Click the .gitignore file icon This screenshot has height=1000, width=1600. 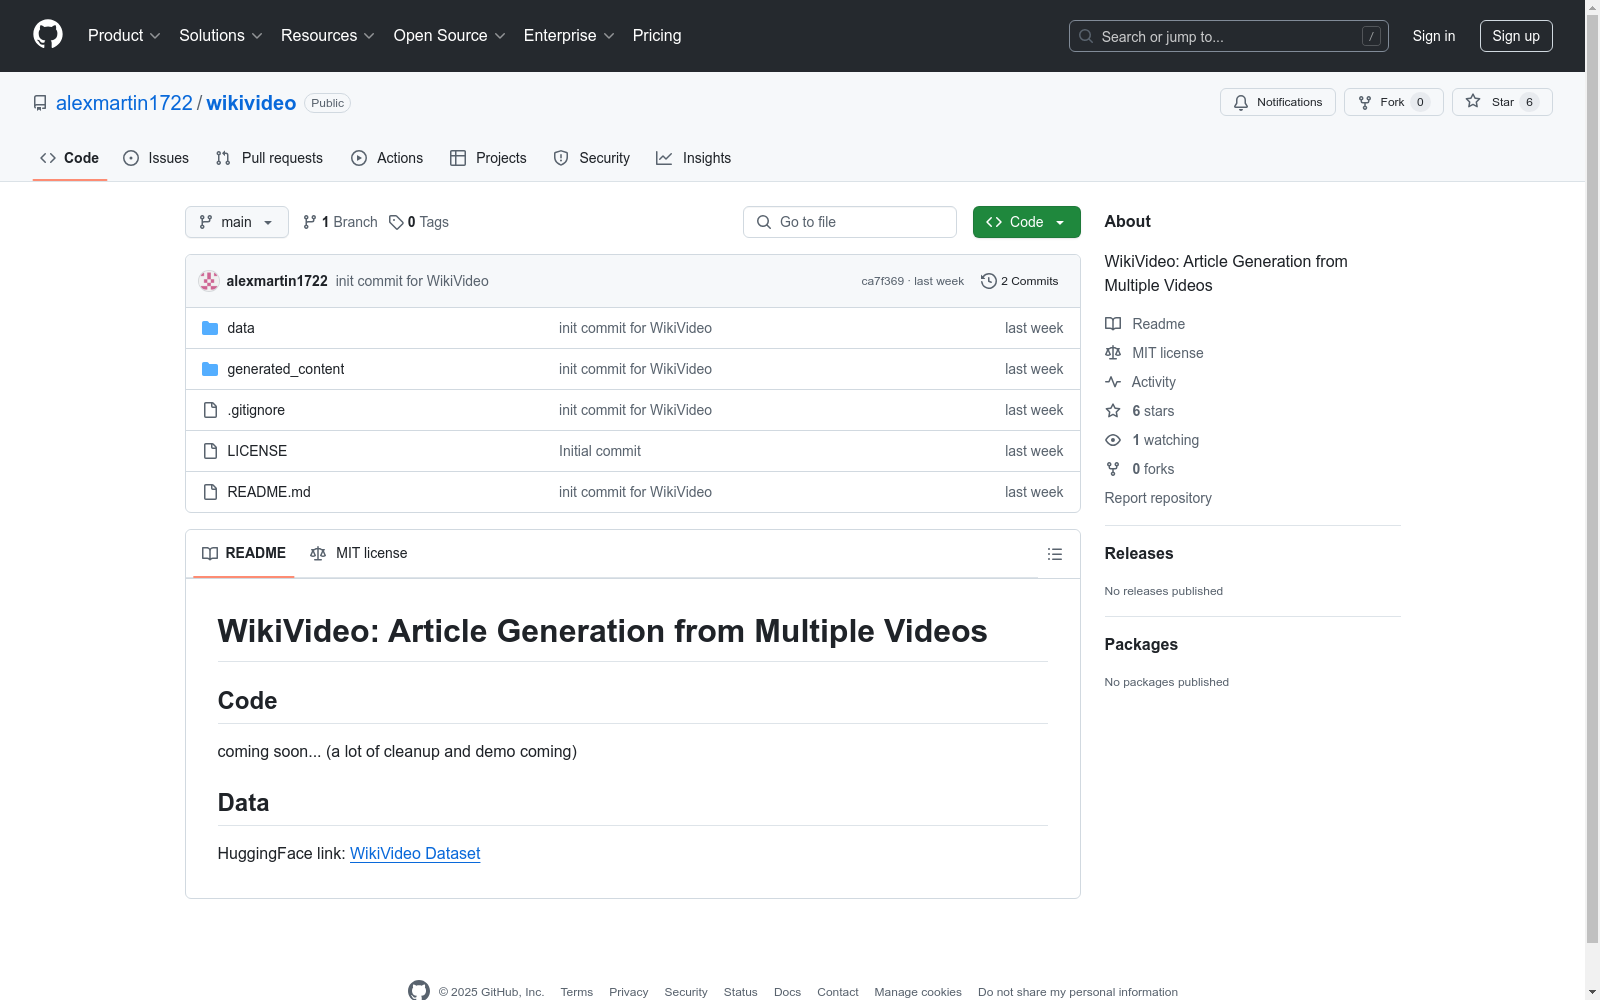click(x=210, y=410)
